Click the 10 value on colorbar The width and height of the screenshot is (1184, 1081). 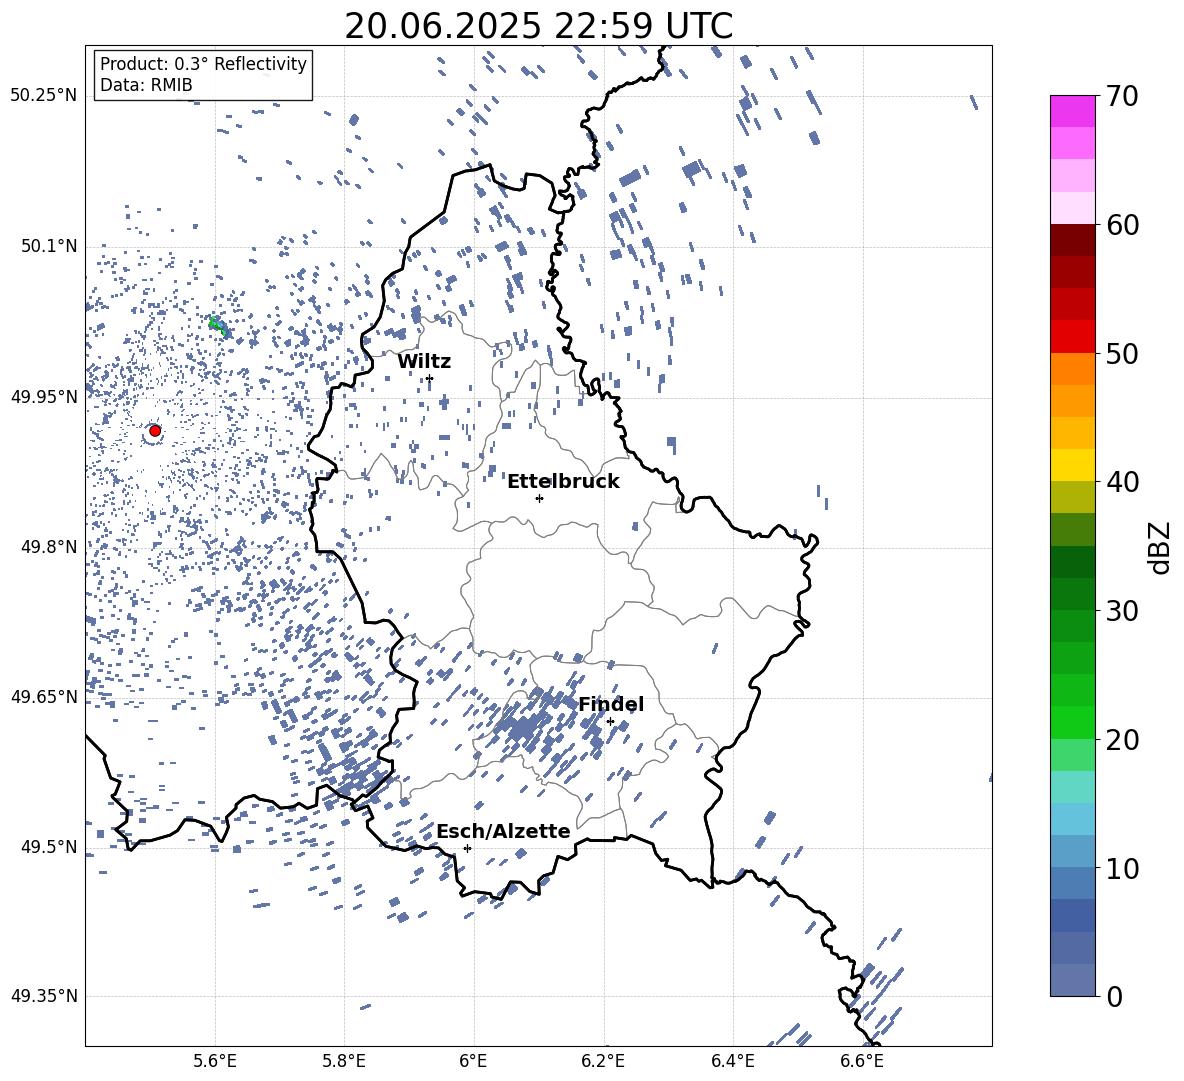click(x=1122, y=868)
